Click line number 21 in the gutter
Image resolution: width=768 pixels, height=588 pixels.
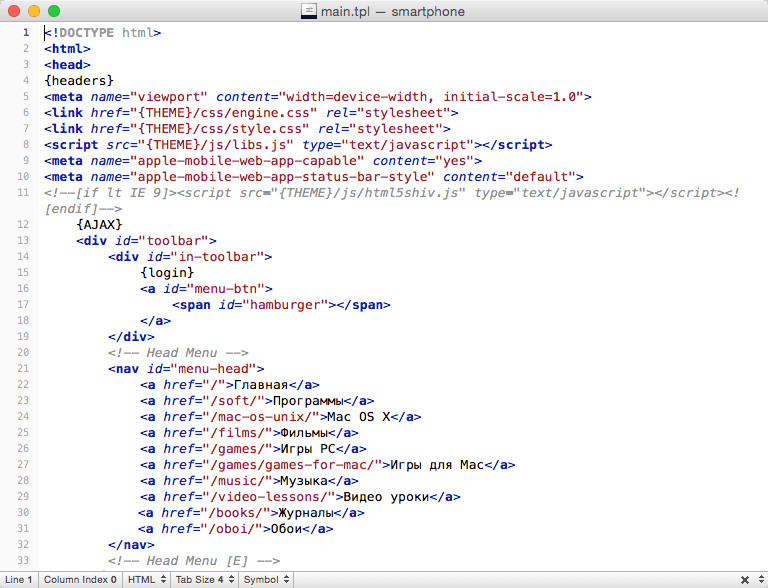(23, 368)
